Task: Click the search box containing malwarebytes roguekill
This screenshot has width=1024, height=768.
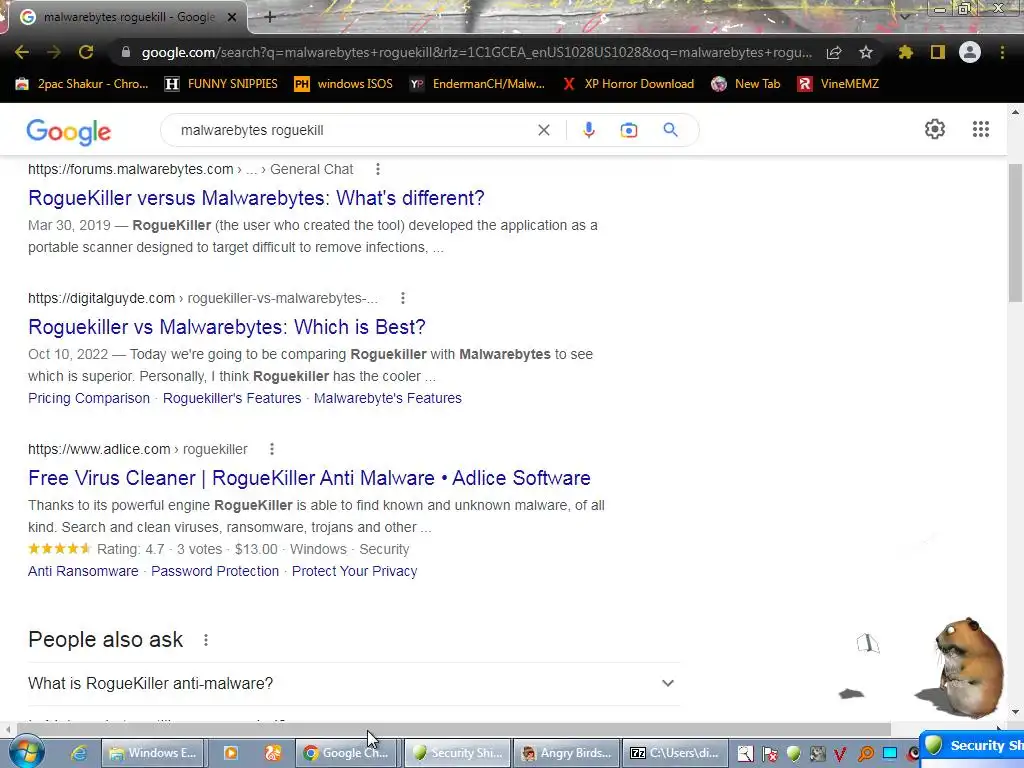Action: click(x=353, y=130)
